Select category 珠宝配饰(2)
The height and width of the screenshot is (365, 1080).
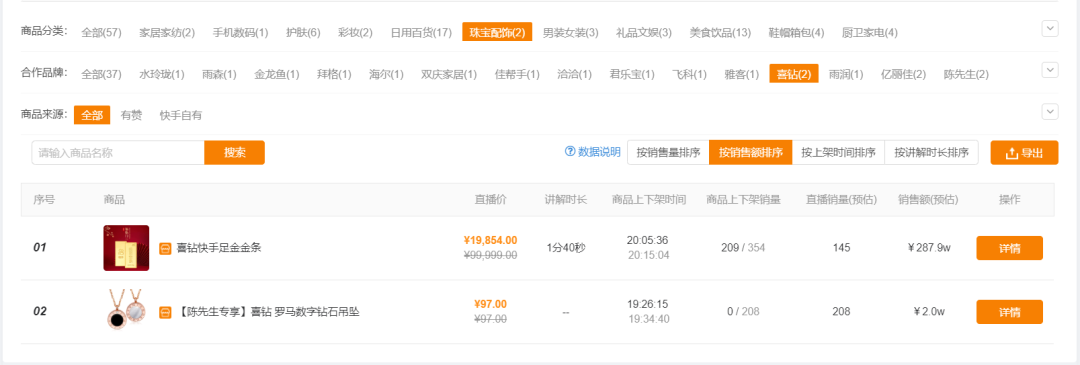[497, 32]
